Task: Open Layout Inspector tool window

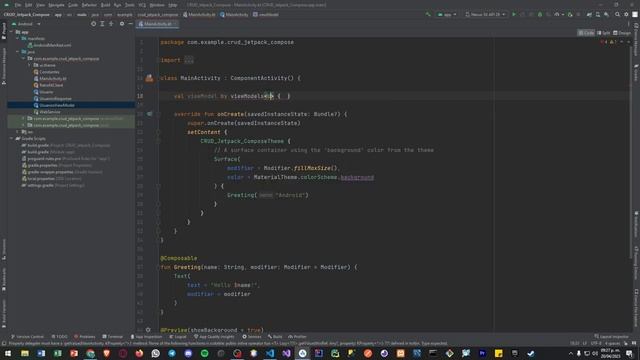Action: [611, 337]
